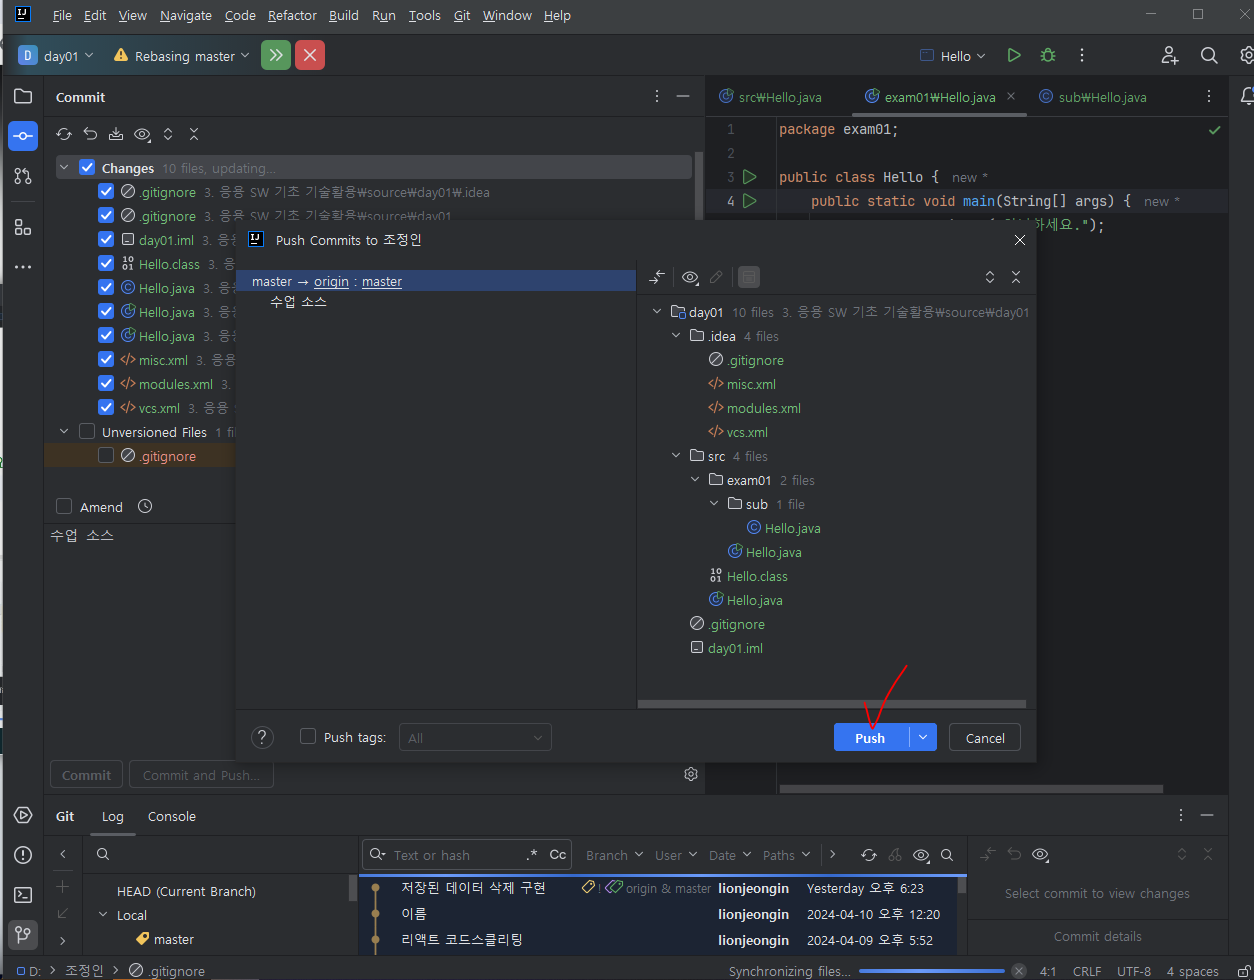Expand all in Push dialog tree

pos(990,277)
